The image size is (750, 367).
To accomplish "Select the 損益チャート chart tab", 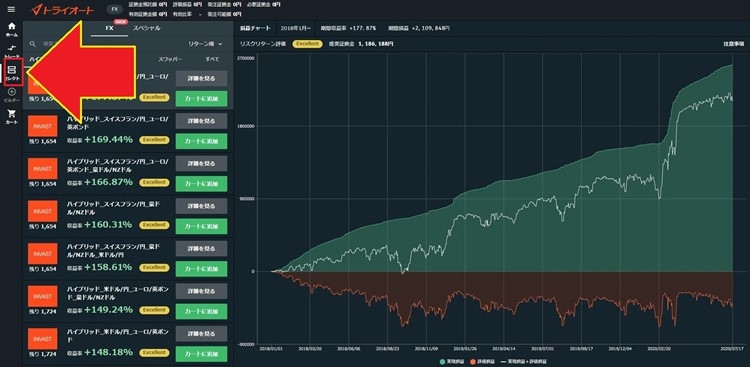I will coord(255,28).
